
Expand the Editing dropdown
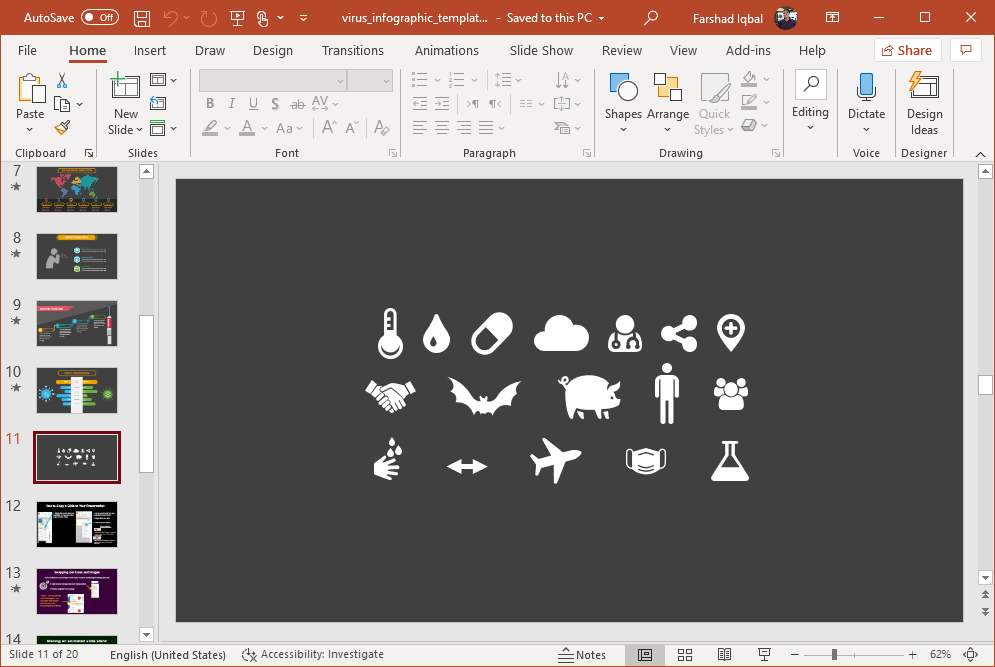point(810,101)
